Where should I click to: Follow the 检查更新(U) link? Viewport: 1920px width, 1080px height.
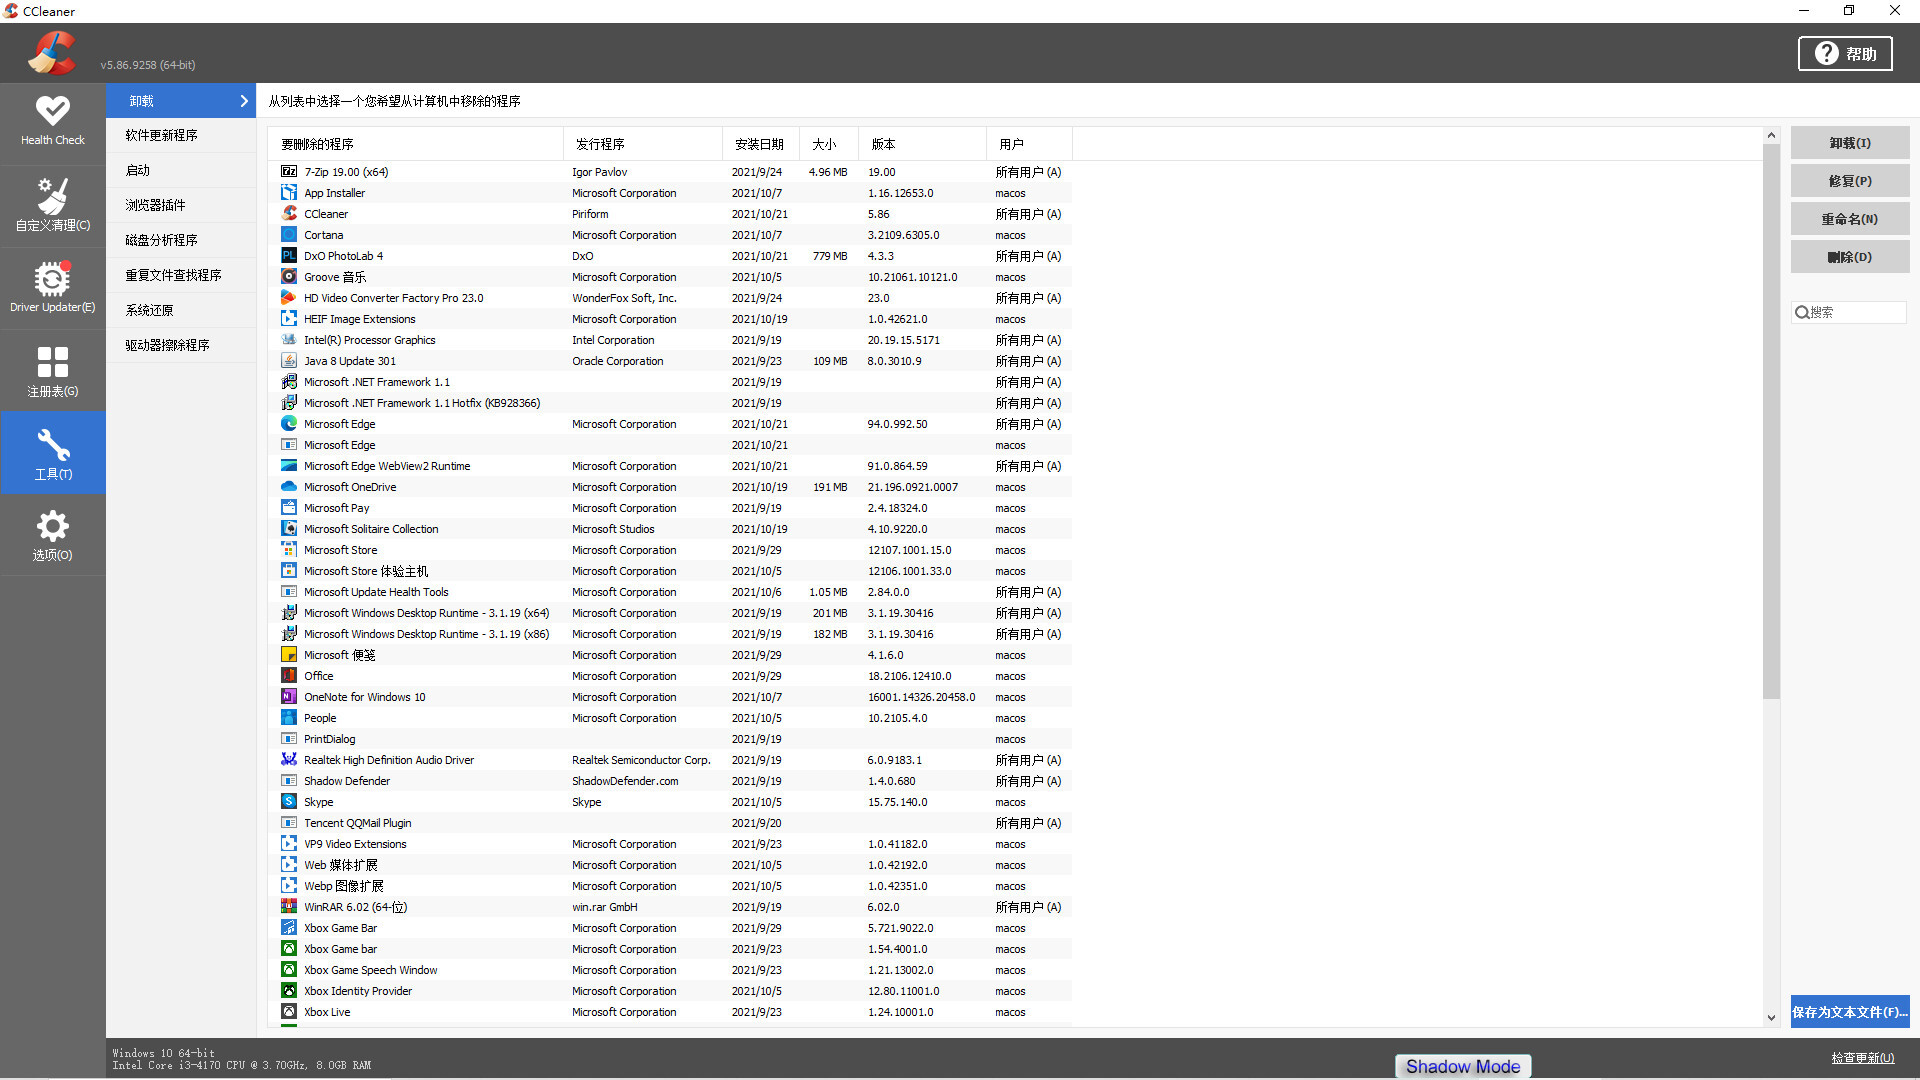(1862, 1058)
